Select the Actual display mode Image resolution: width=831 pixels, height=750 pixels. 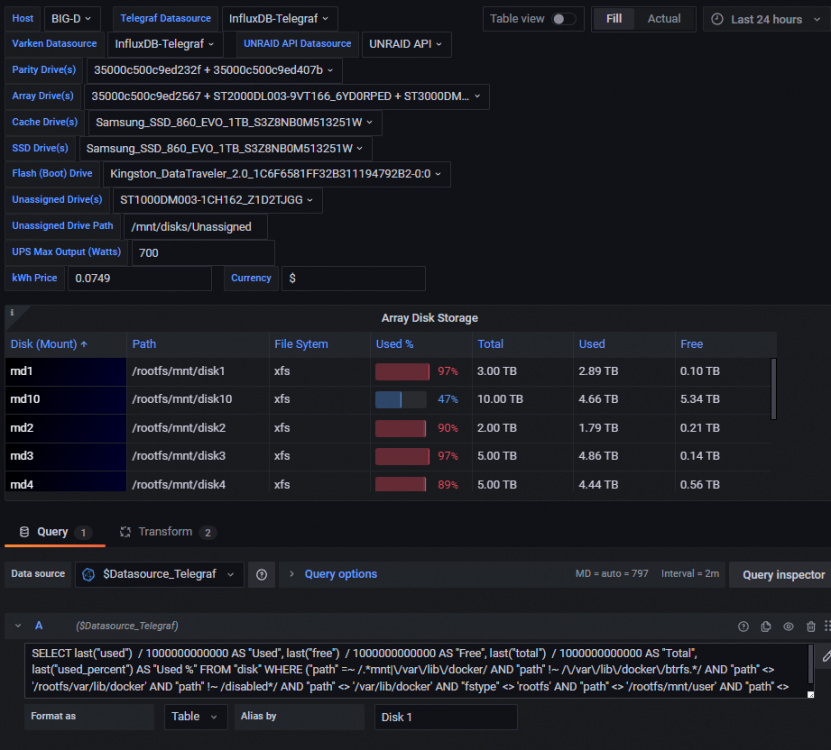coord(664,19)
